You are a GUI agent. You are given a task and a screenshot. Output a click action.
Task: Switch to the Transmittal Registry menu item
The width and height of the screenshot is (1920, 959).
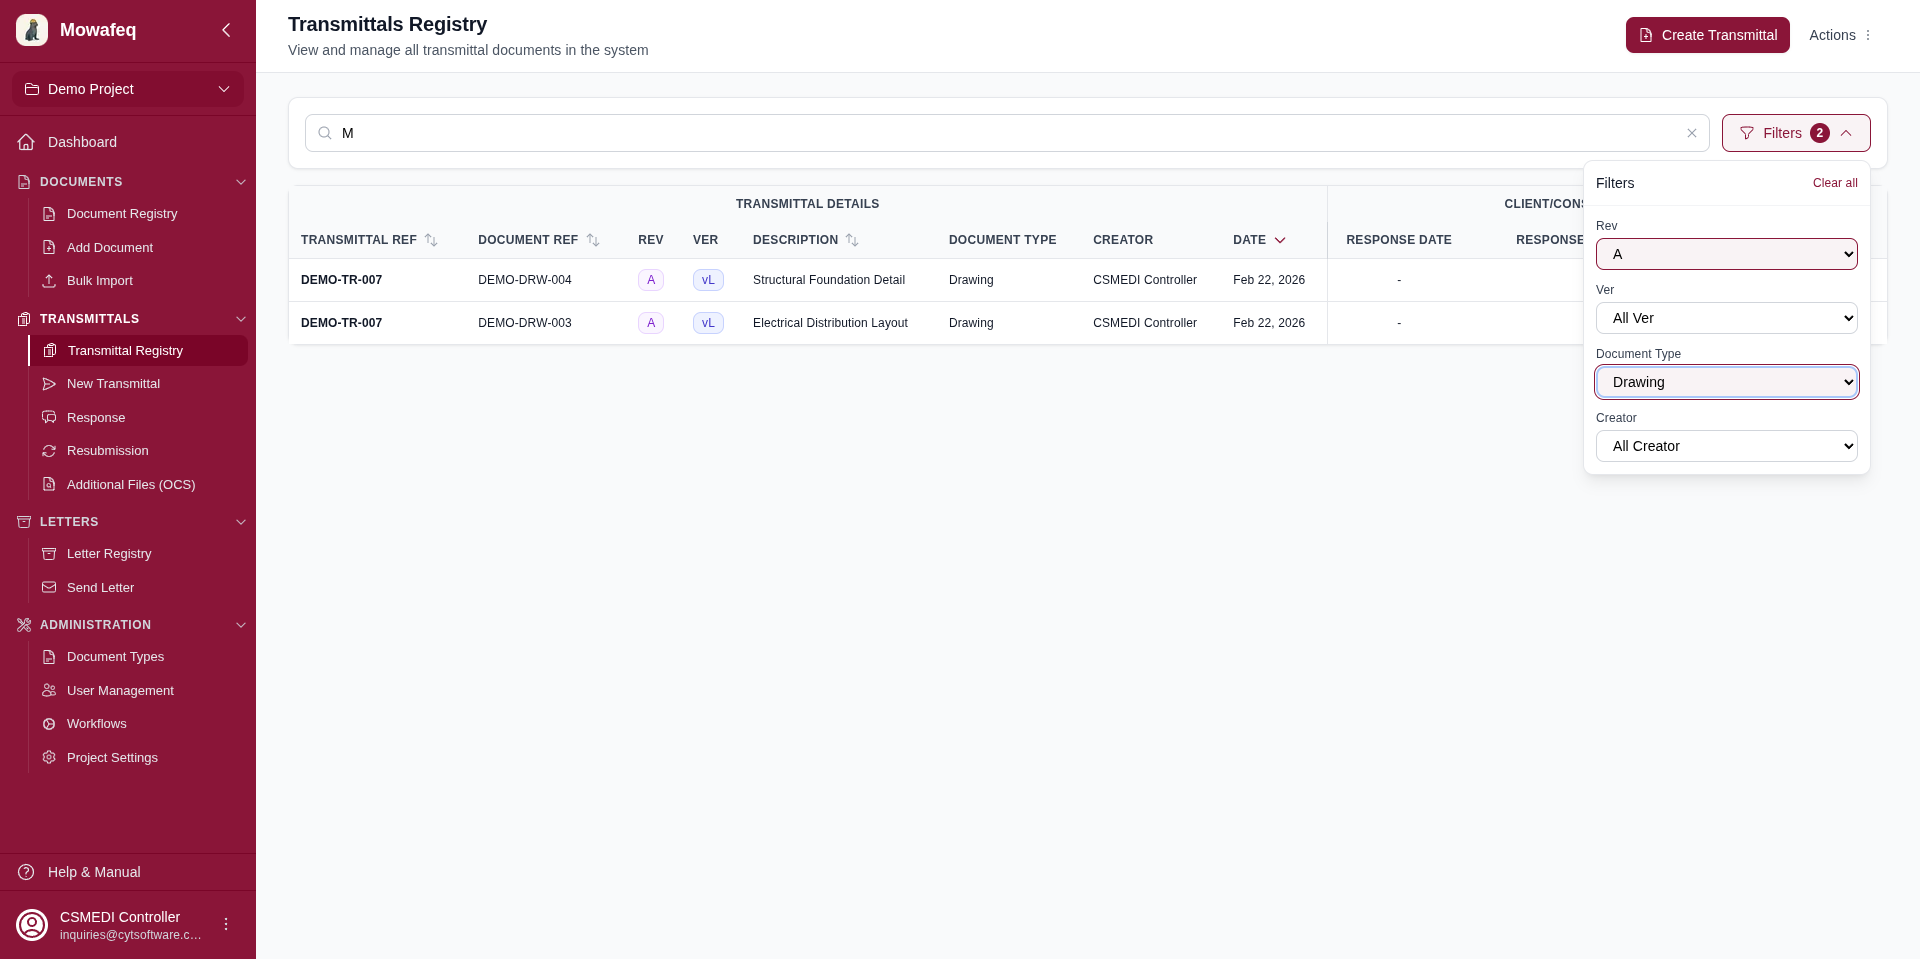pos(125,350)
